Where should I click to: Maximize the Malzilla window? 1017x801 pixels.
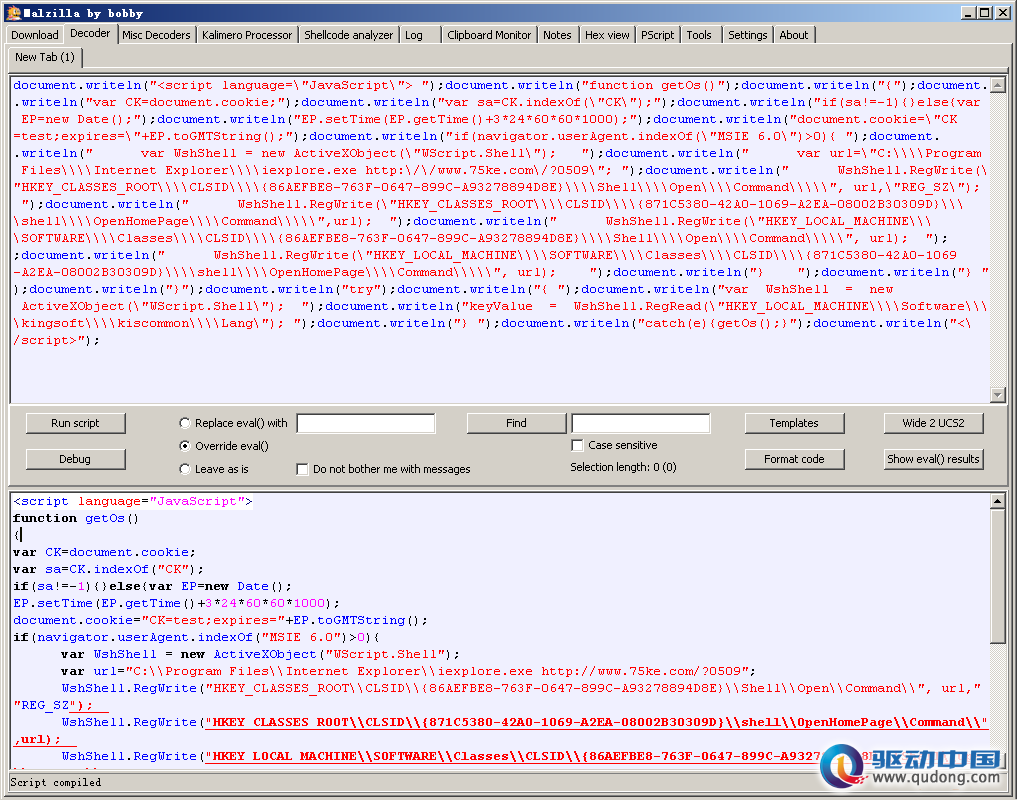(985, 12)
